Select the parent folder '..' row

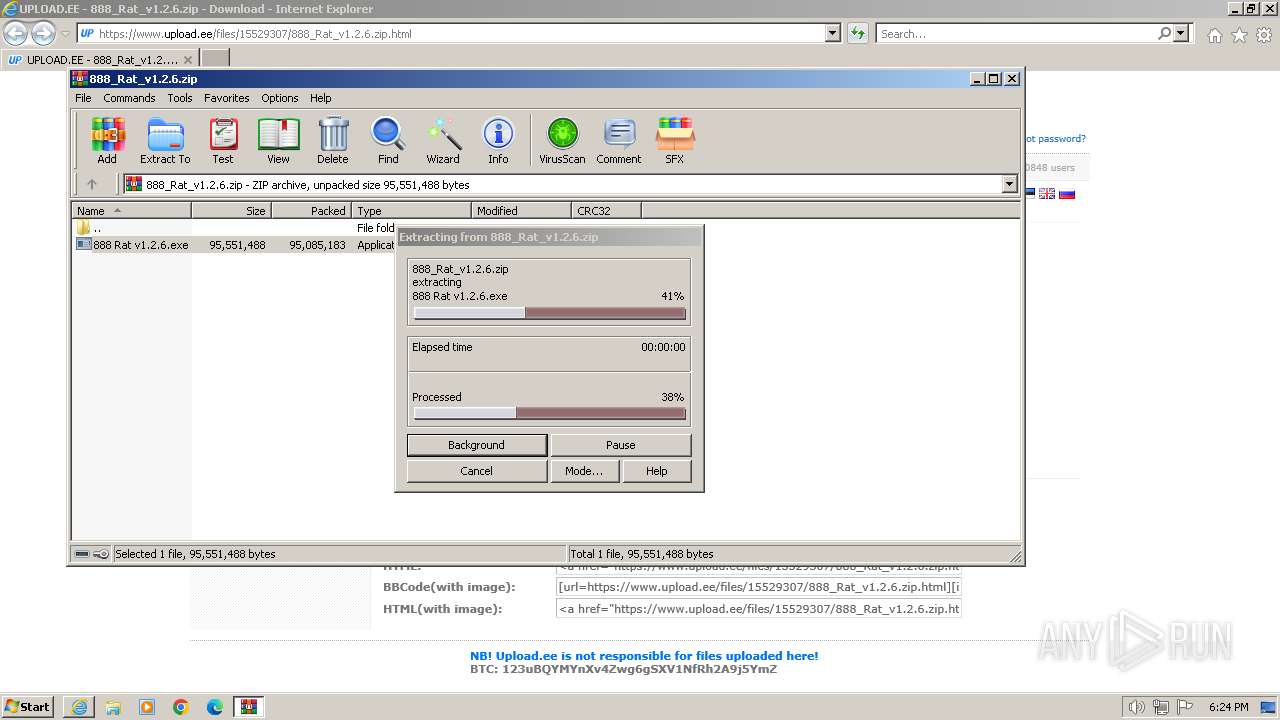pos(236,228)
